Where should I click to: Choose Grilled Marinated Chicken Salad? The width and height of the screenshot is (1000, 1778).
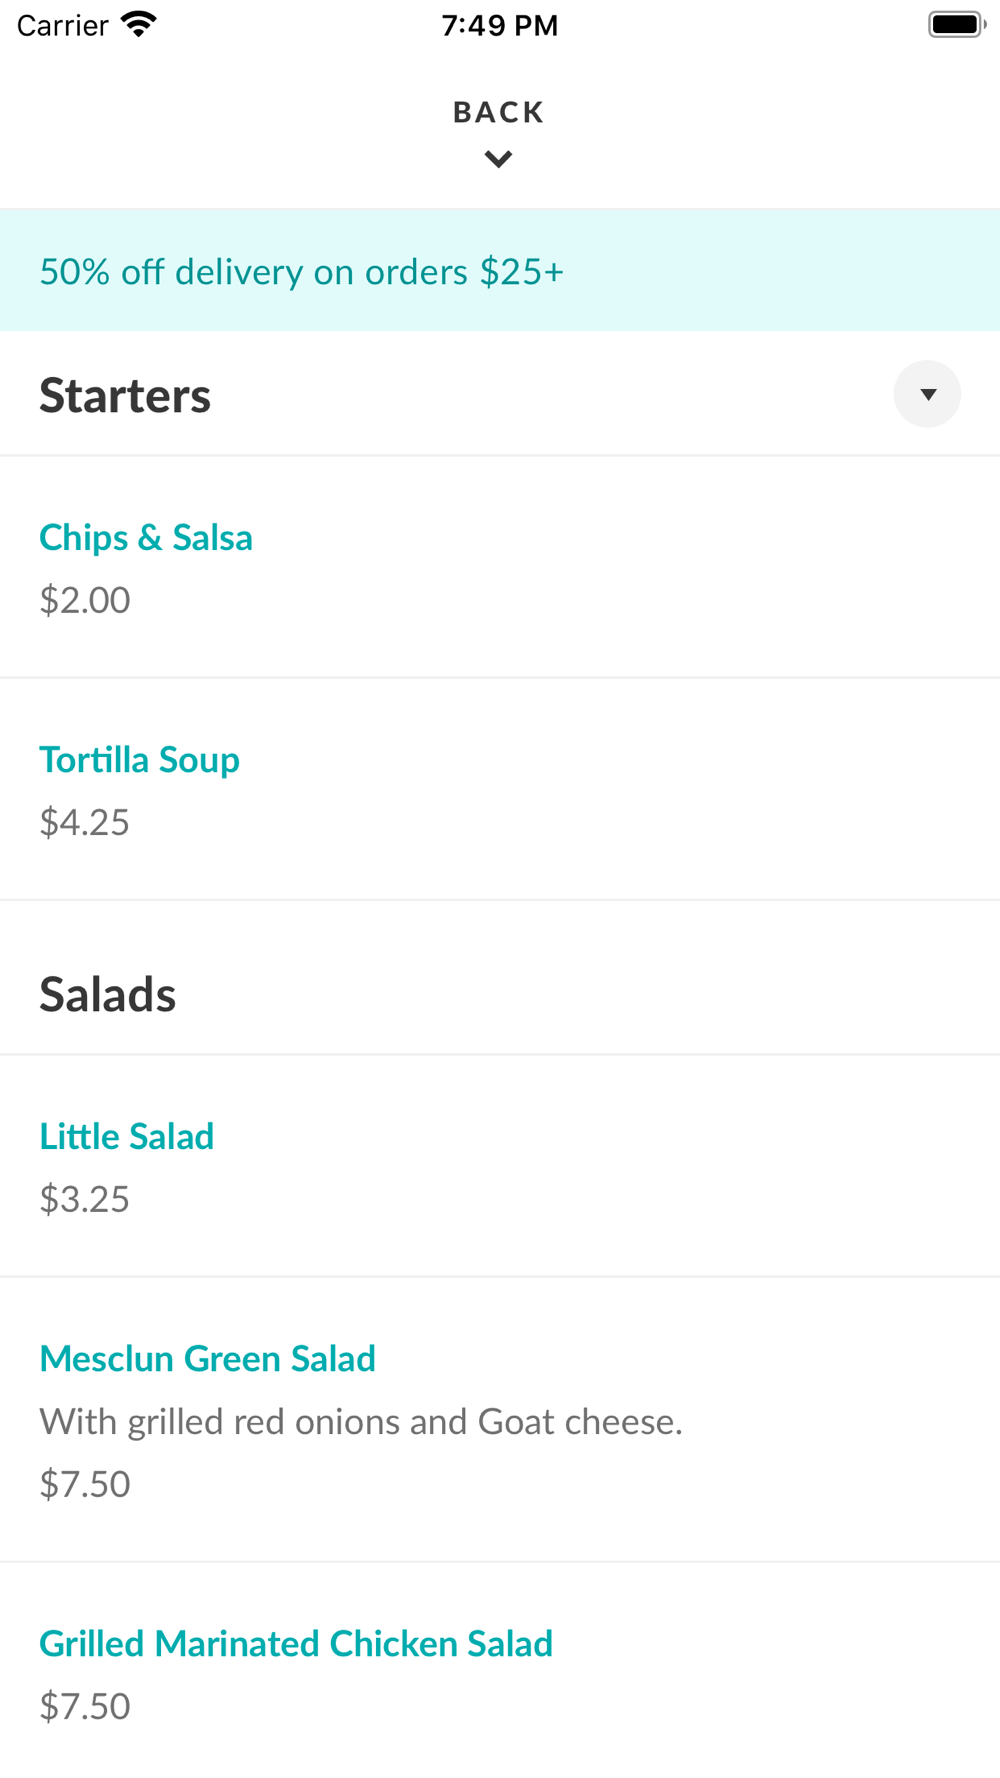pyautogui.click(x=296, y=1644)
